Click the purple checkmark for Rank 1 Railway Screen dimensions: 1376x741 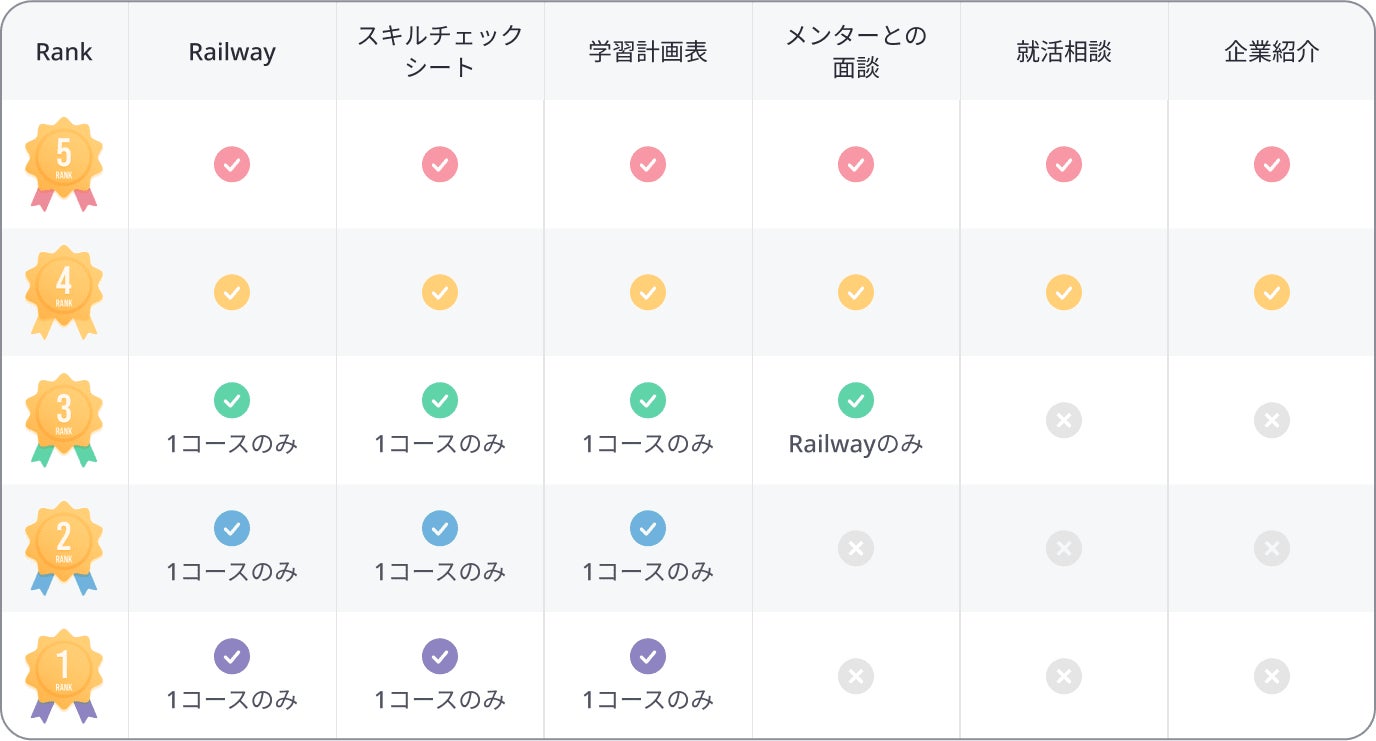(232, 656)
